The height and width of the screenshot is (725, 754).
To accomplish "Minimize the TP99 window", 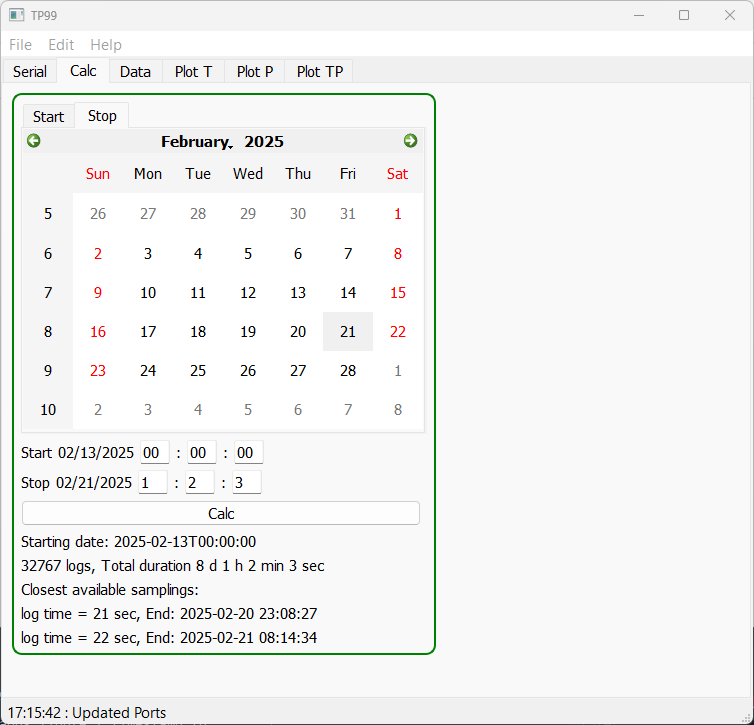I will click(x=639, y=15).
